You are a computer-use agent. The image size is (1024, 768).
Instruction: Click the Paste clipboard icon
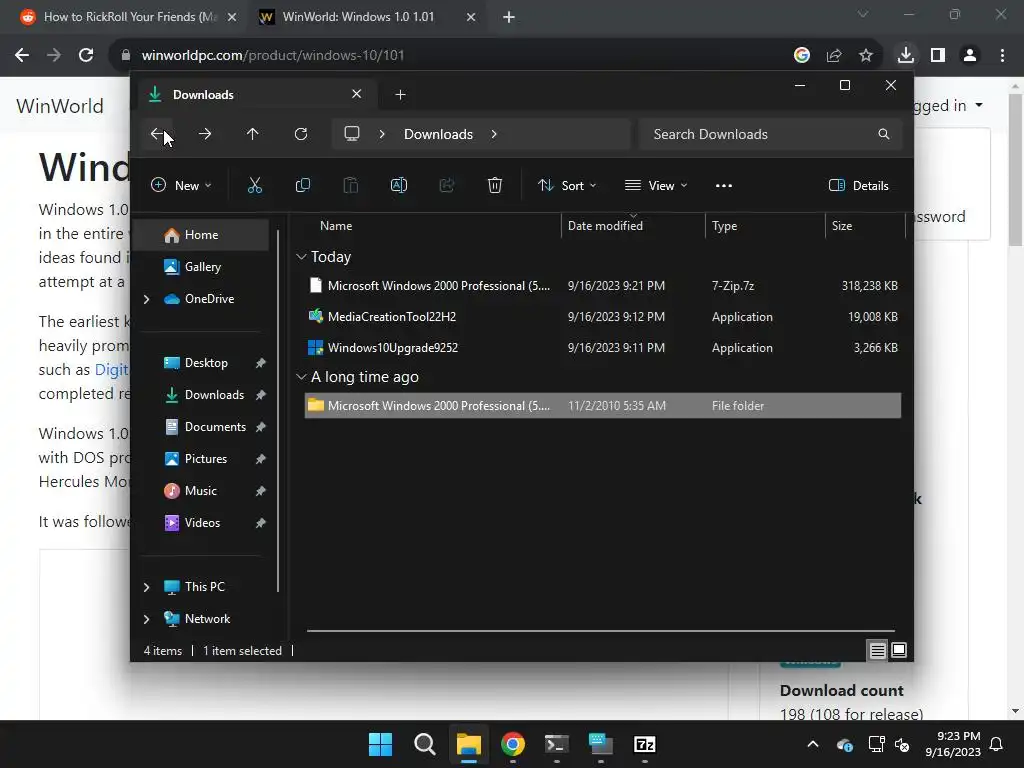point(351,185)
